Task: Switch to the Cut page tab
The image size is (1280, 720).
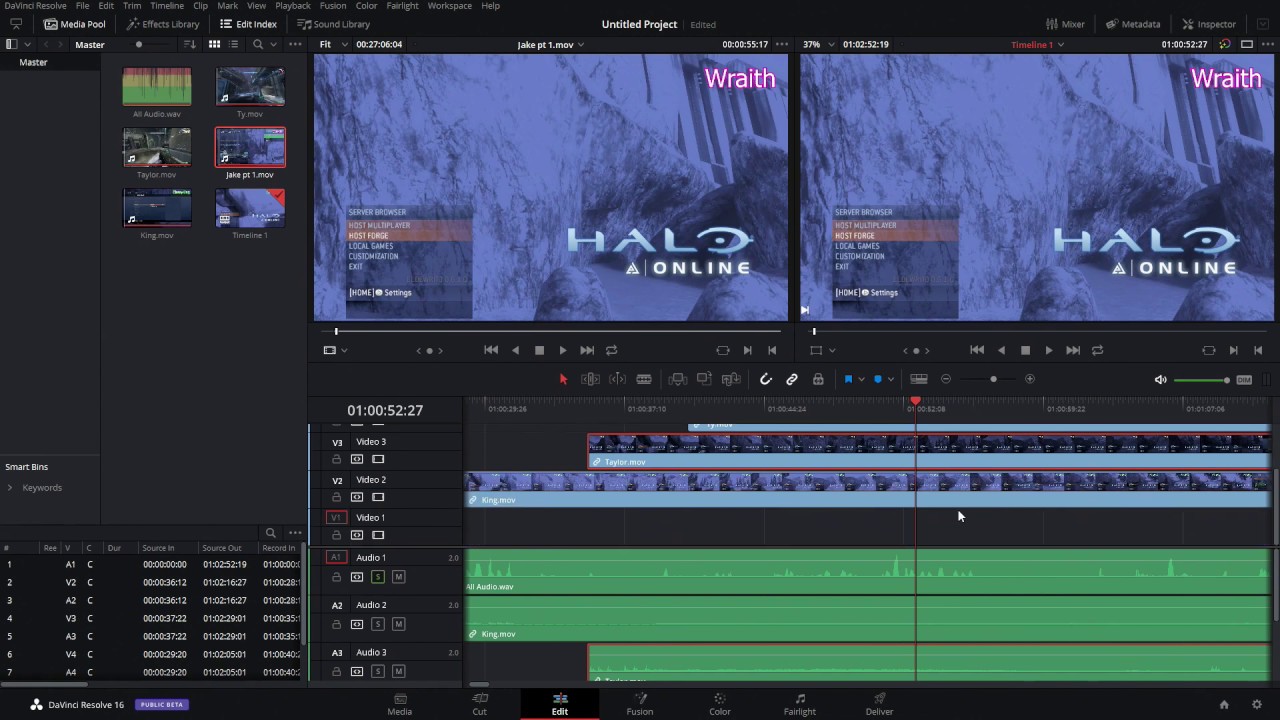Action: pyautogui.click(x=479, y=704)
